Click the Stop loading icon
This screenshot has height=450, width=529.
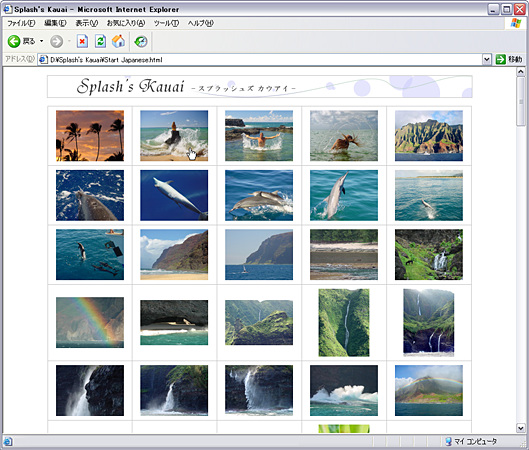pos(82,41)
